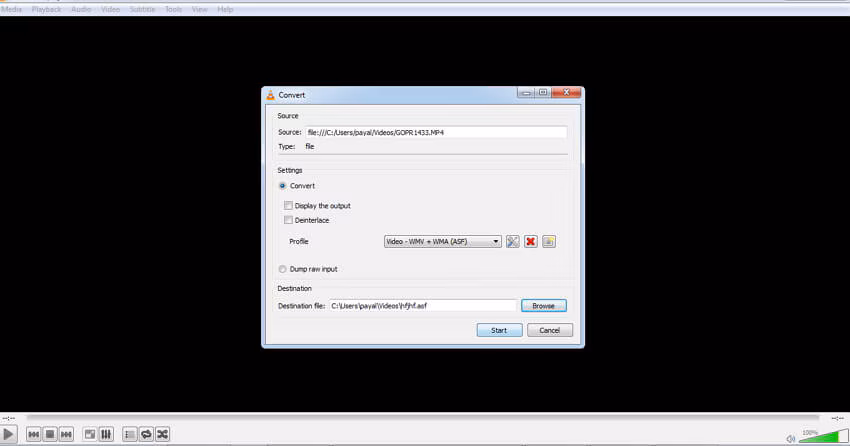Viewport: 850px width, 446px height.
Task: Click the VLC cone icon in Convert title bar
Action: (x=271, y=95)
